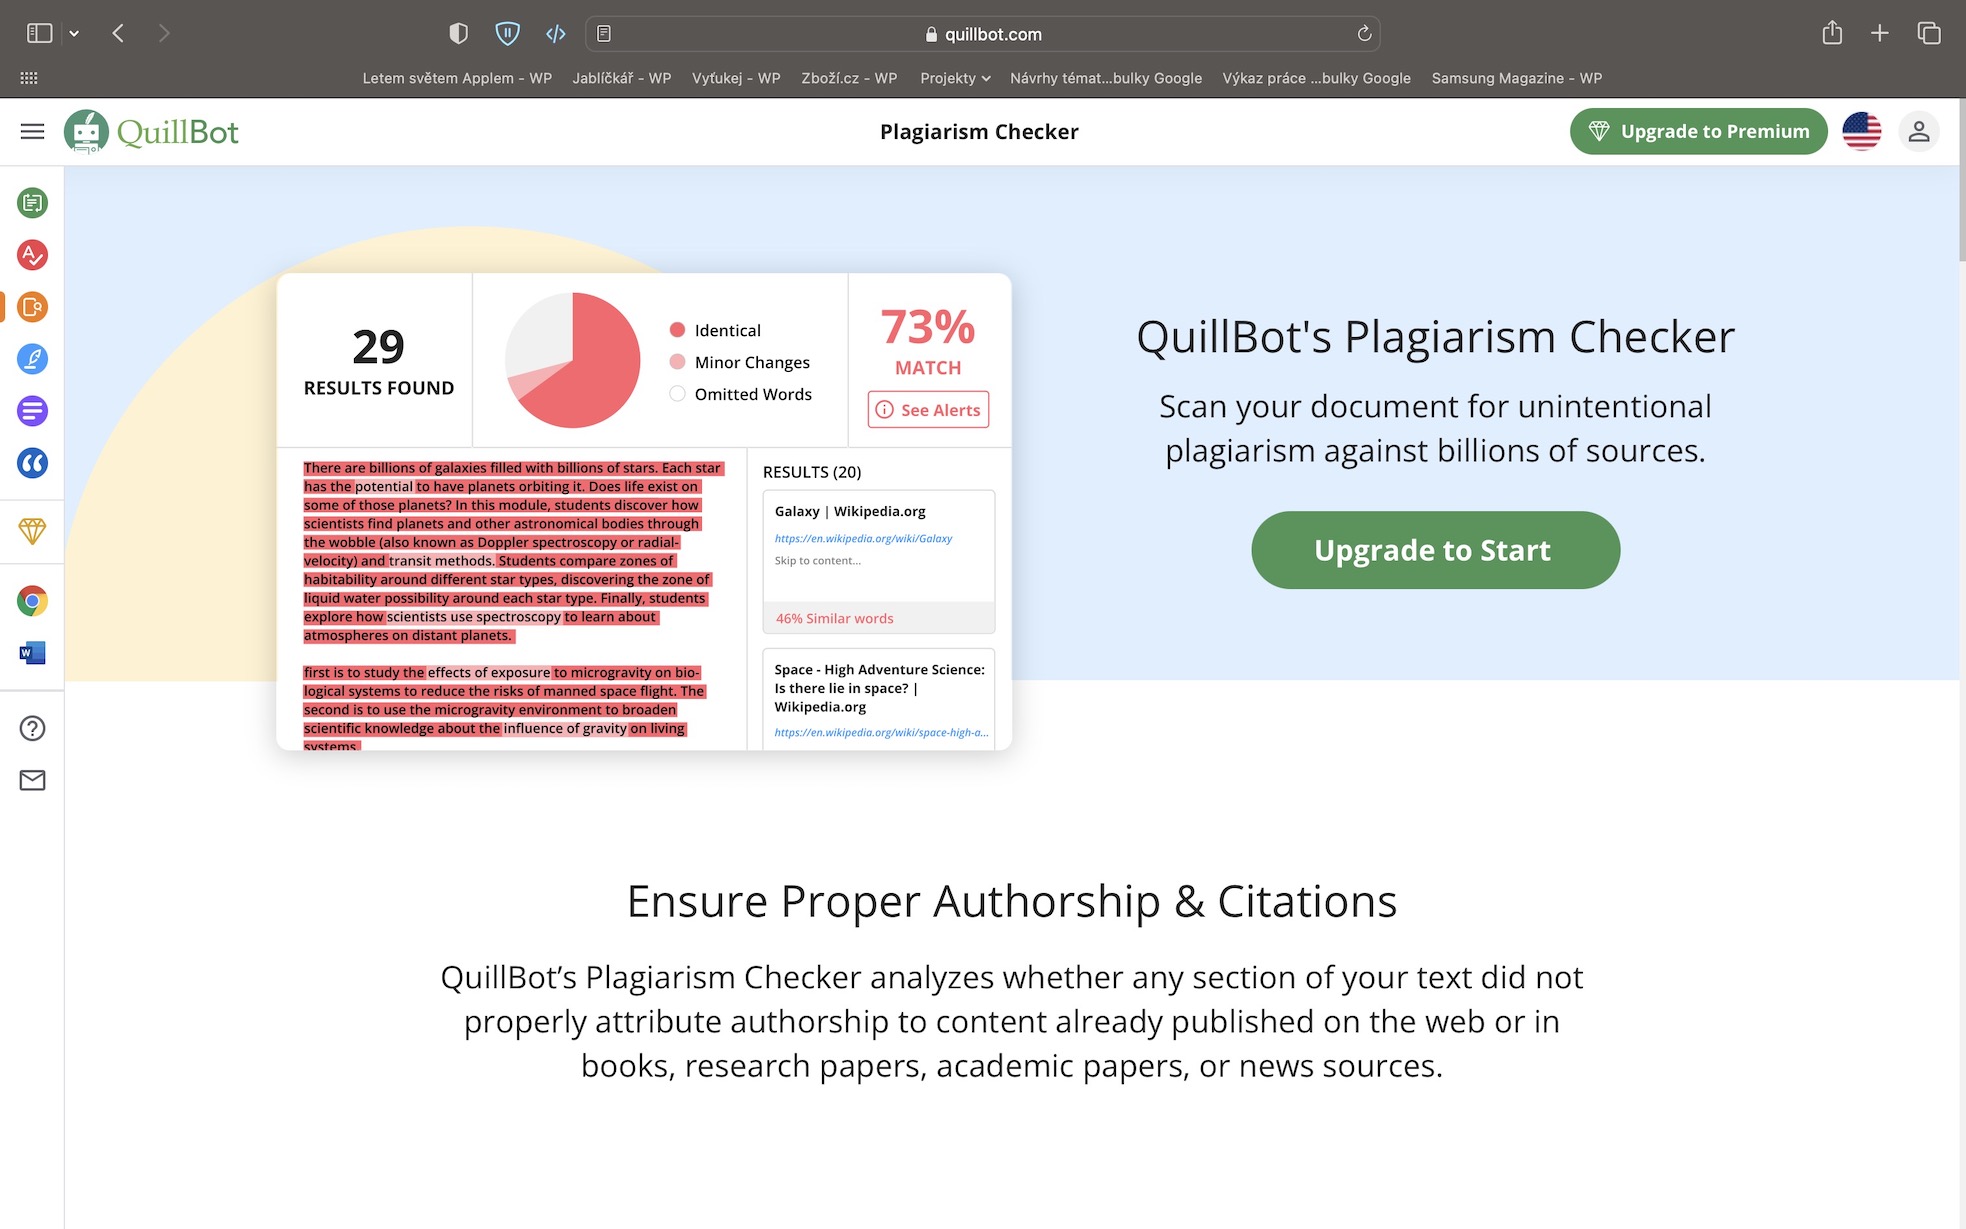Click the Contact mail envelope icon
Screen dimensions: 1966x1229
(x=32, y=780)
